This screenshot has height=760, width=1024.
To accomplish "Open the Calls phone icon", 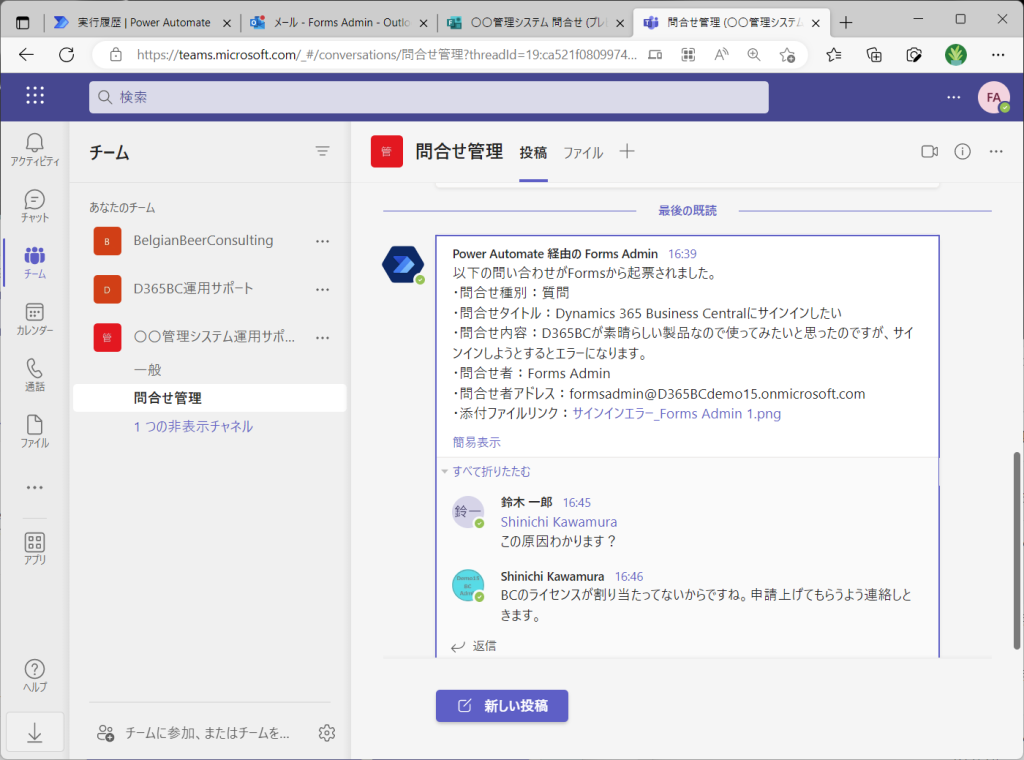I will coord(35,375).
